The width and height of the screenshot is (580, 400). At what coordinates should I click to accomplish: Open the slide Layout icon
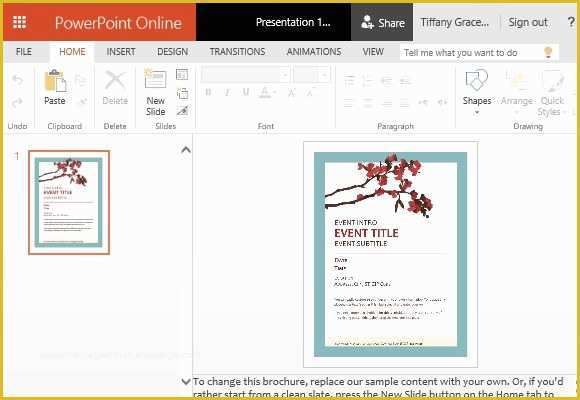pyautogui.click(x=182, y=75)
